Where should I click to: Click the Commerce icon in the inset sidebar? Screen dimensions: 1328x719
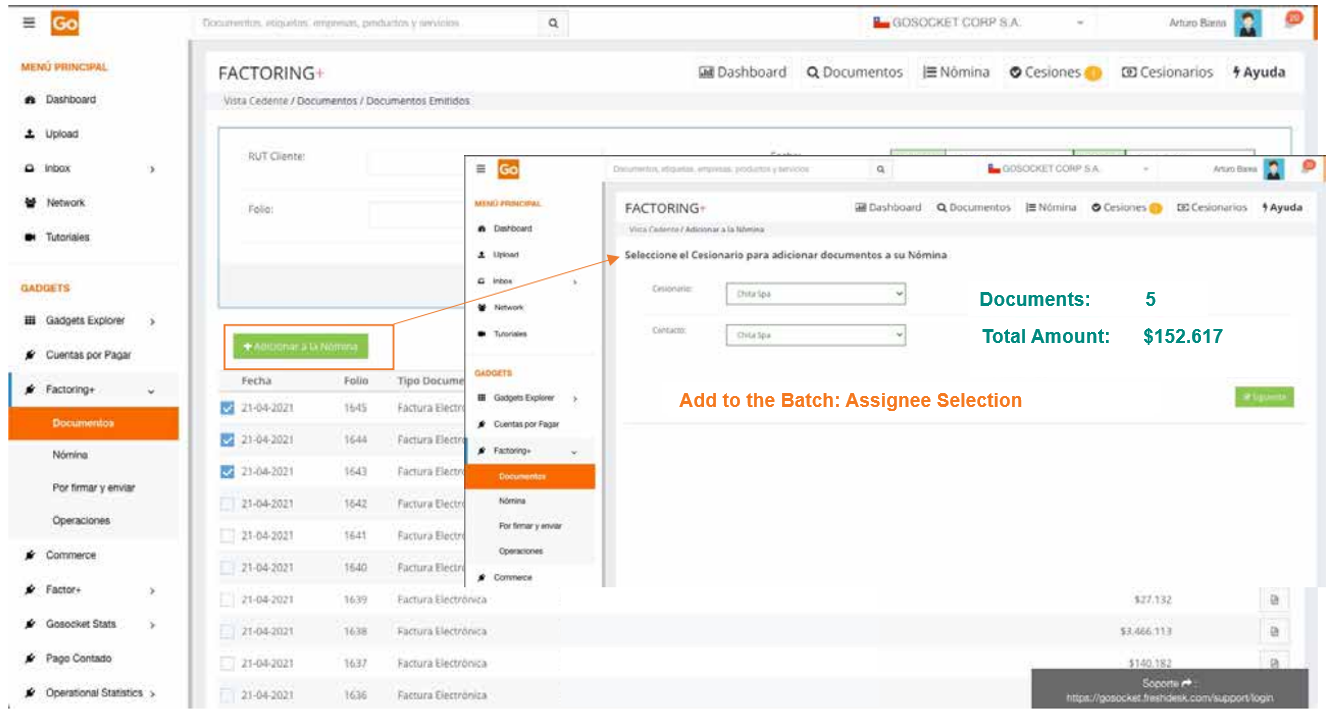pos(483,578)
